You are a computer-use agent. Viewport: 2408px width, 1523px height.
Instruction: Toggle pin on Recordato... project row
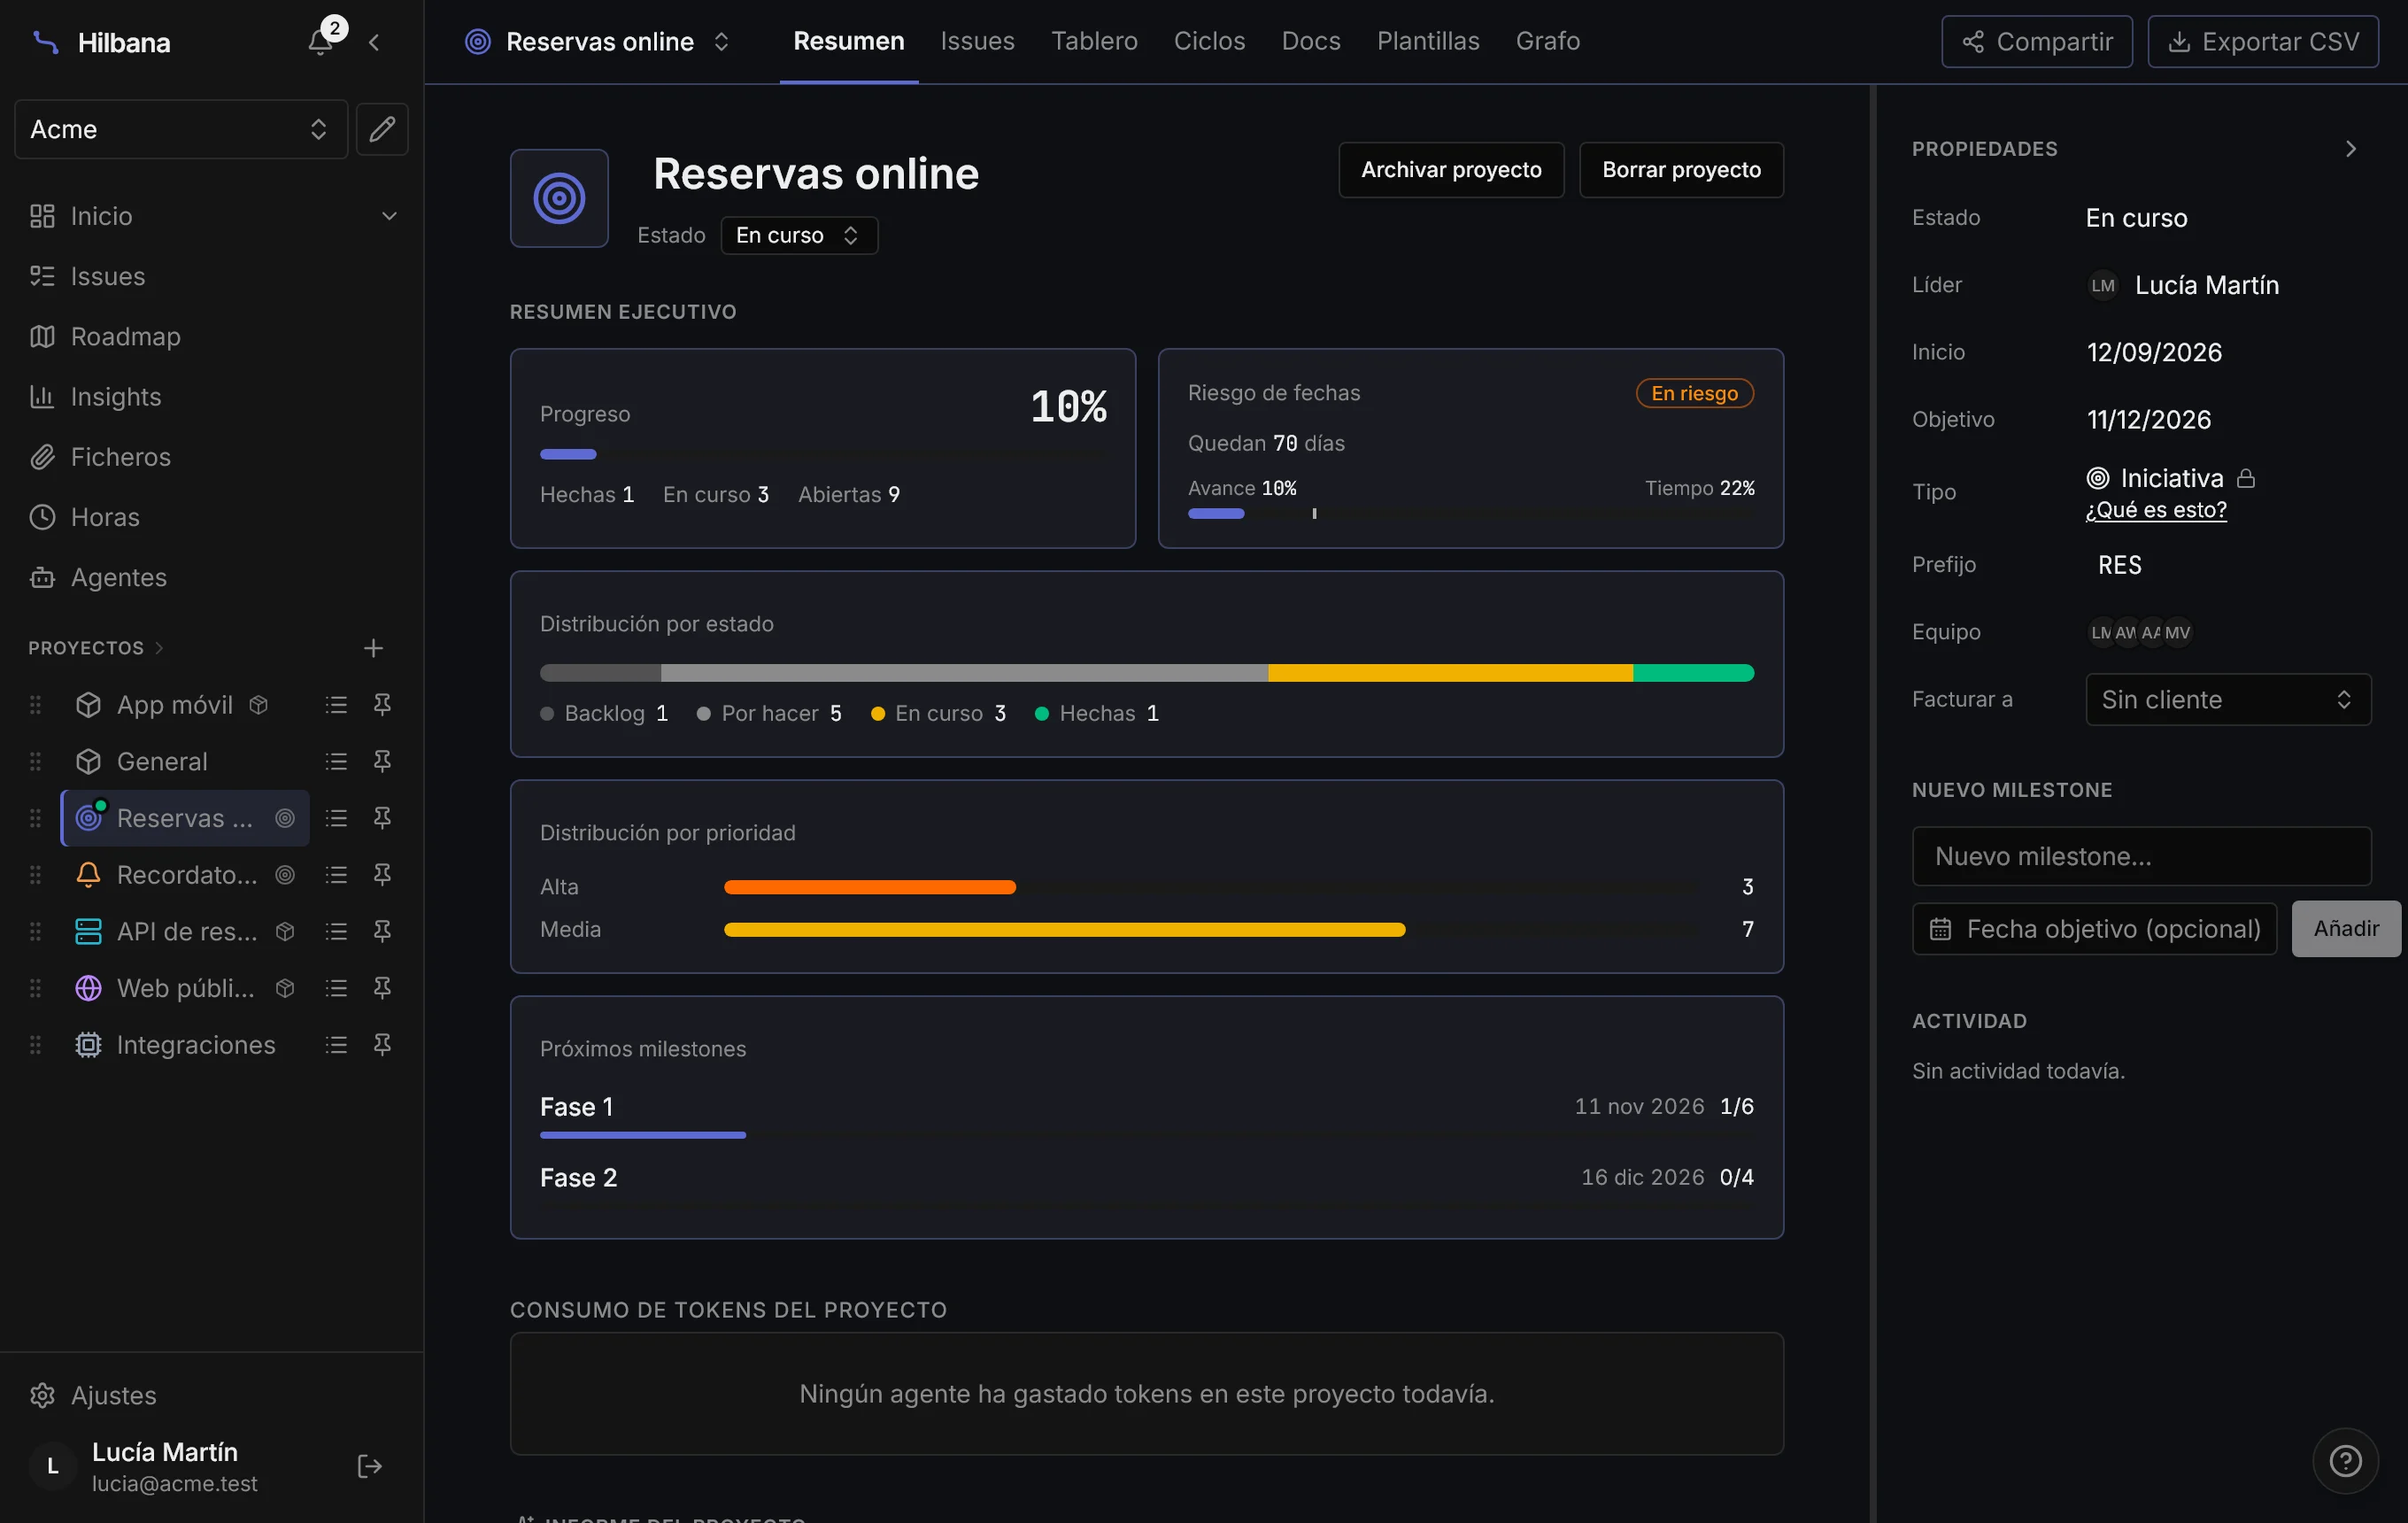tap(382, 874)
